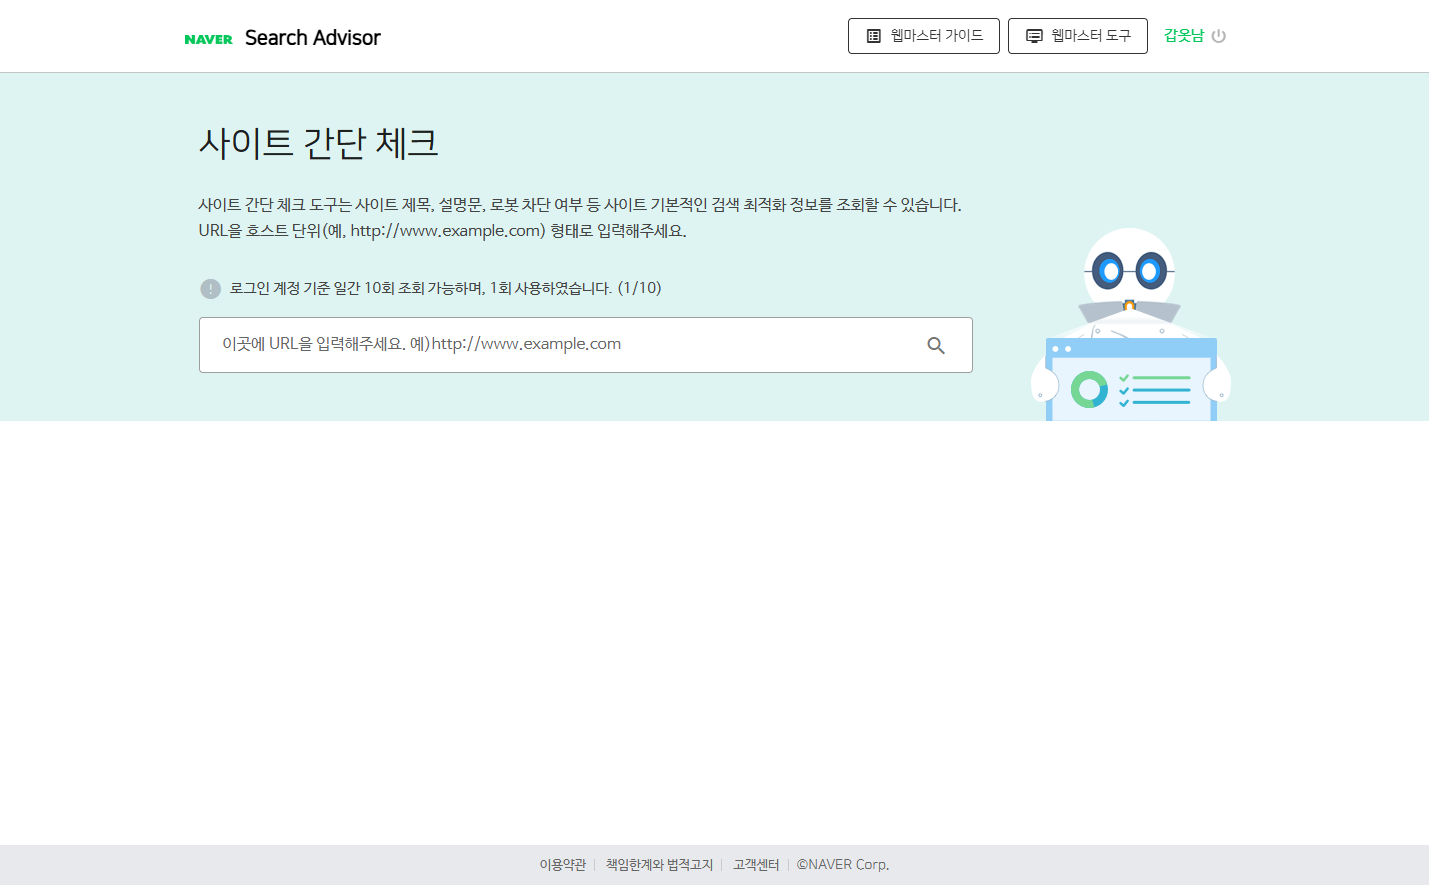Open the 이용약관 footer link
1429x885 pixels.
563,865
